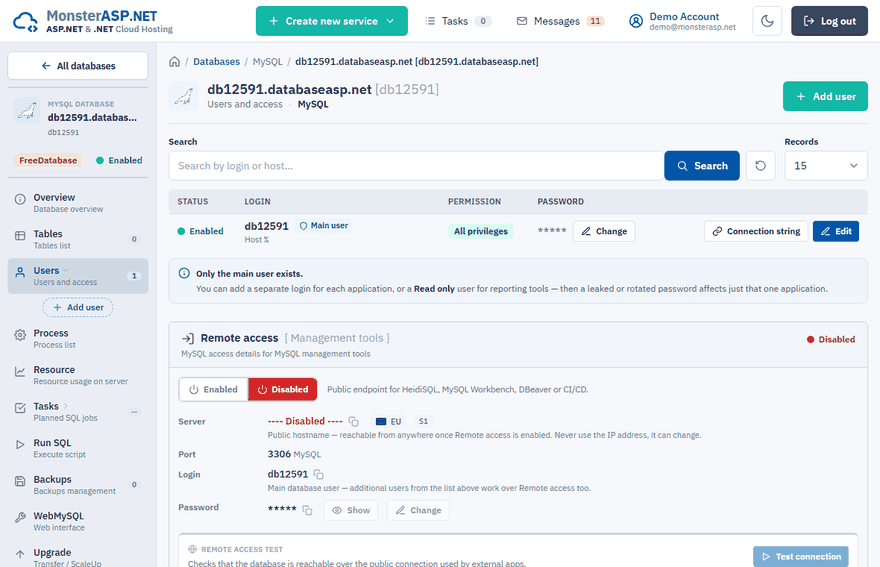This screenshot has width=880, height=567.
Task: Click the blue Search button
Action: pos(702,166)
